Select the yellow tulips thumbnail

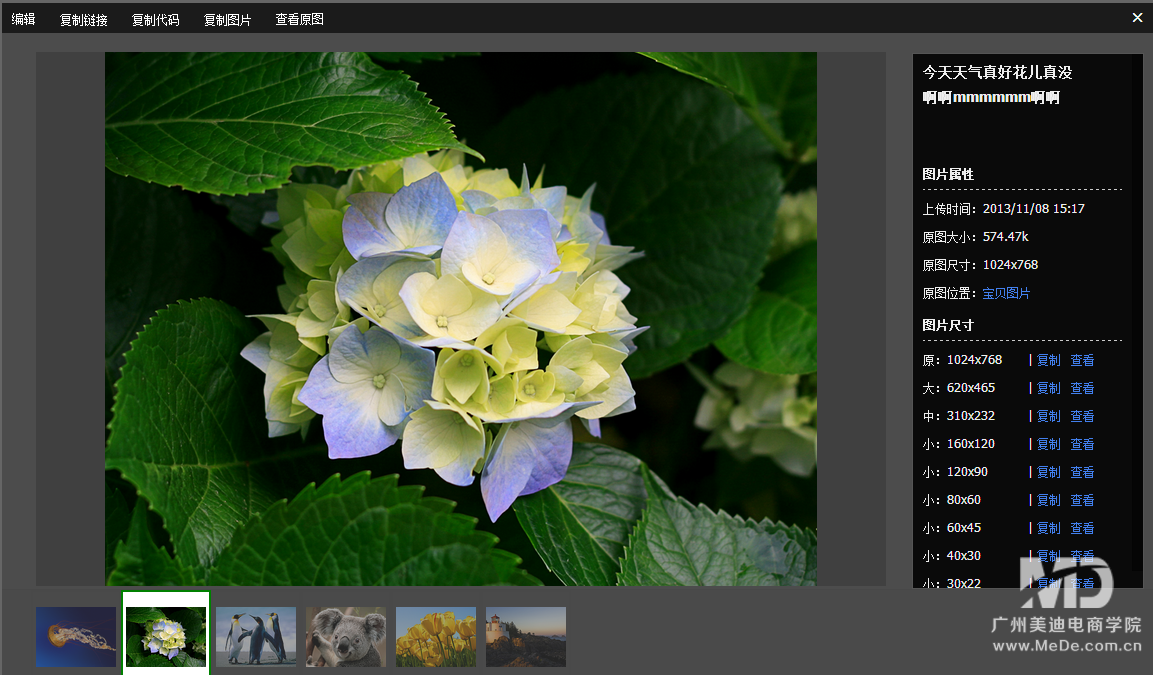pos(436,637)
